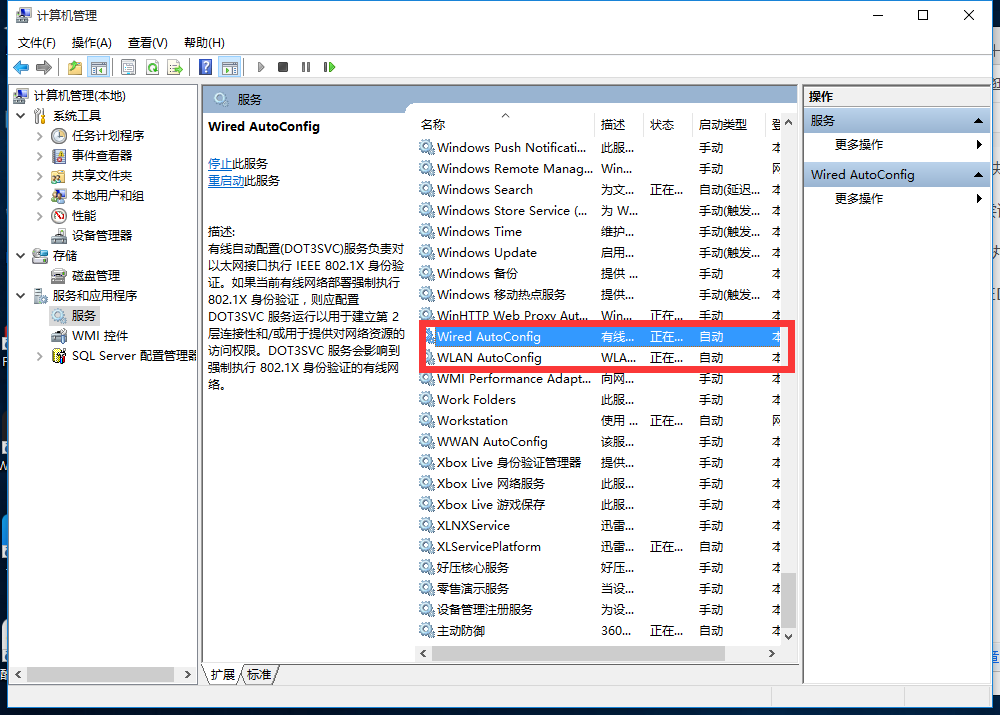The image size is (1000, 715).
Task: Select SQL Server 配置管理器 node
Action: [133, 356]
